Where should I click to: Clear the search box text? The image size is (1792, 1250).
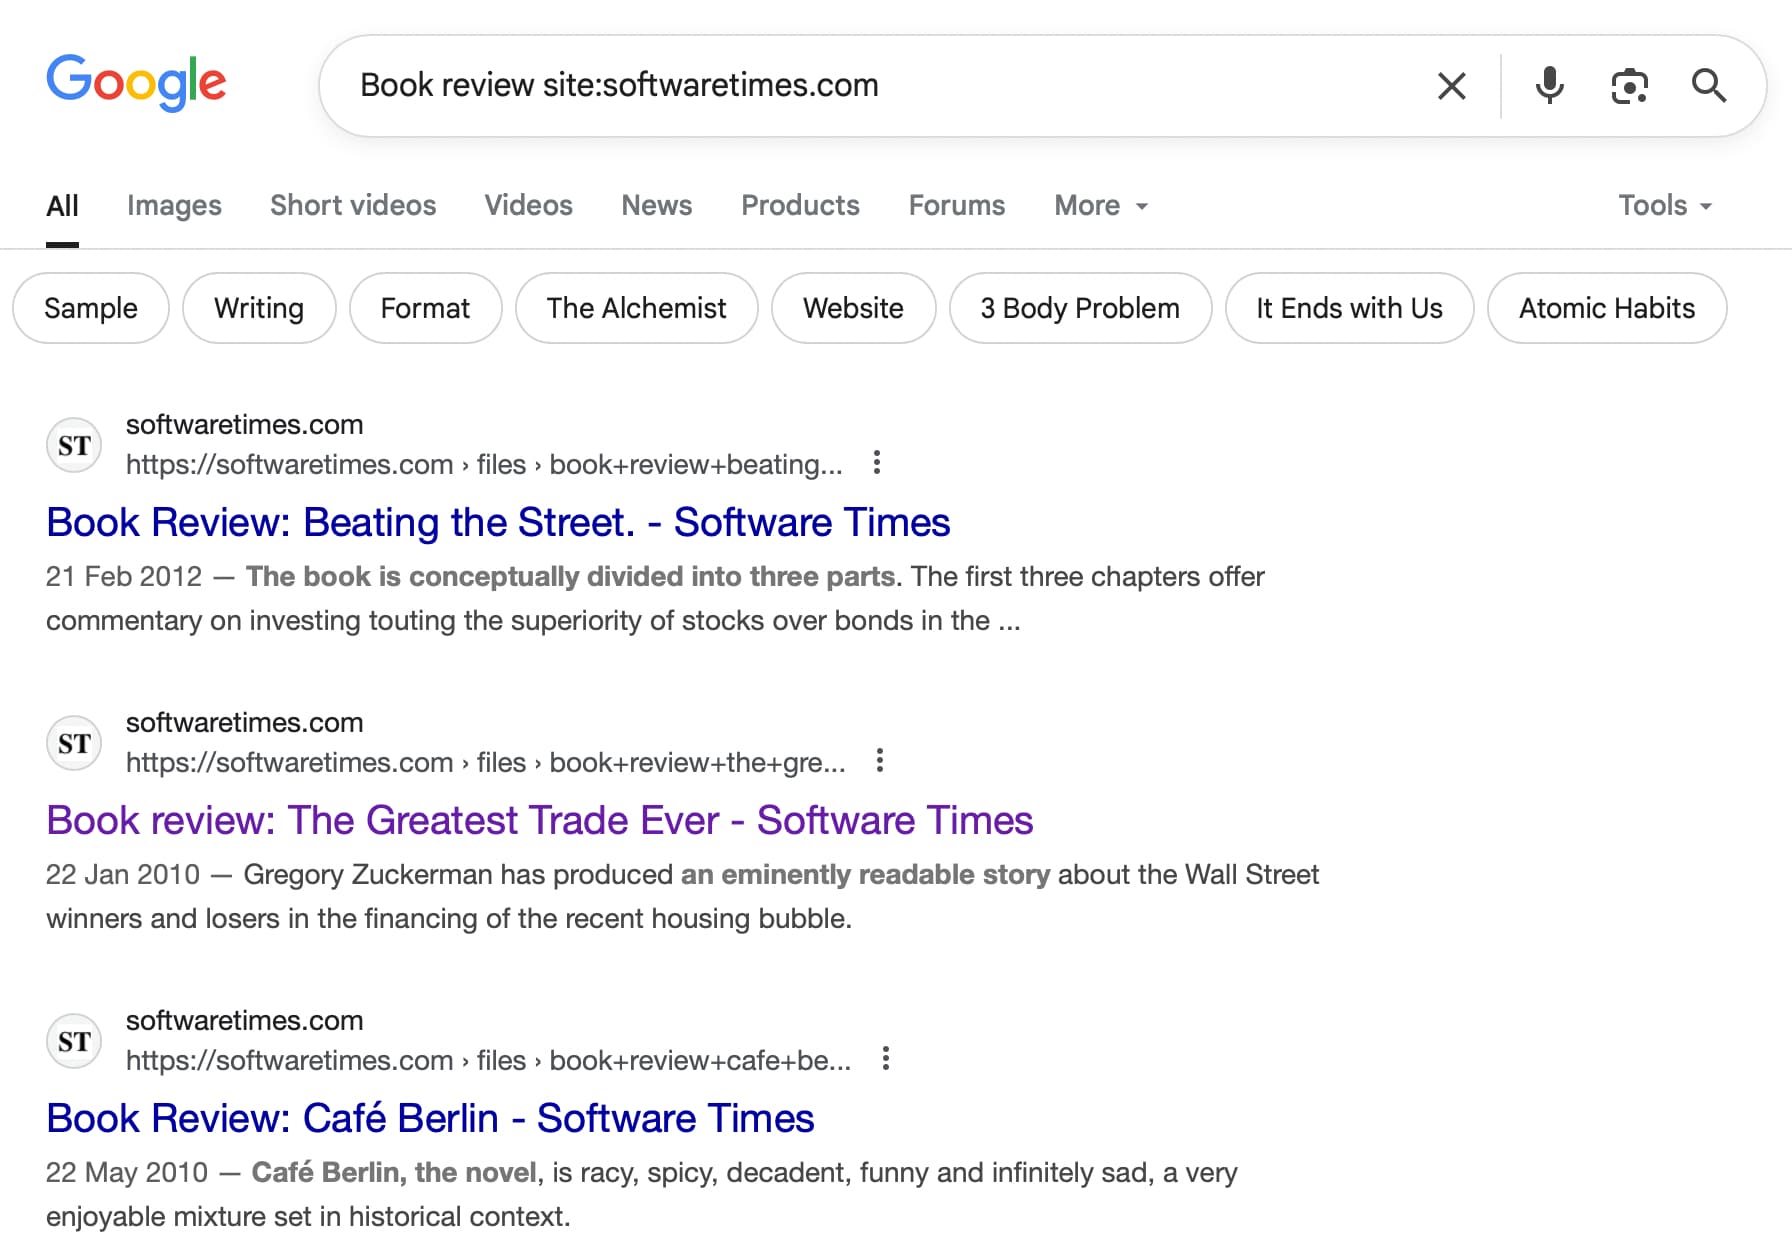point(1451,86)
